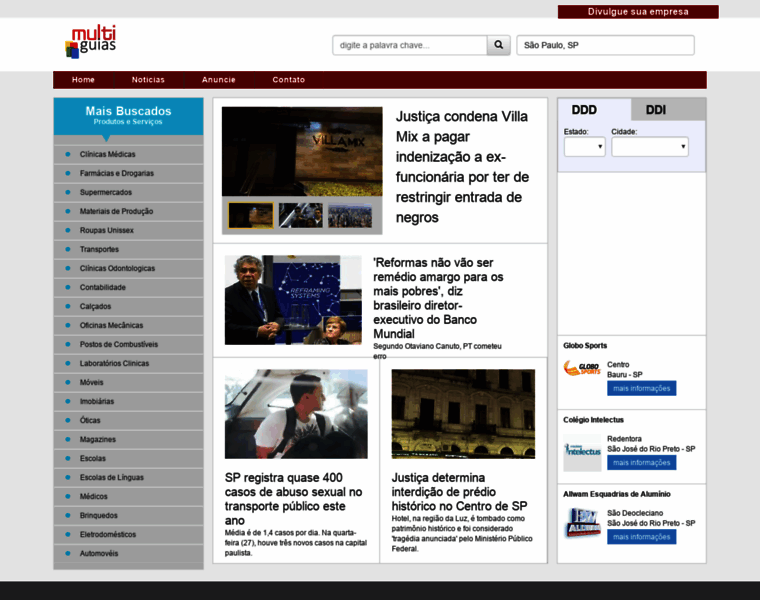760x600 pixels.
Task: Open Justiça determina interdição de prédio headline
Action: coord(459,492)
